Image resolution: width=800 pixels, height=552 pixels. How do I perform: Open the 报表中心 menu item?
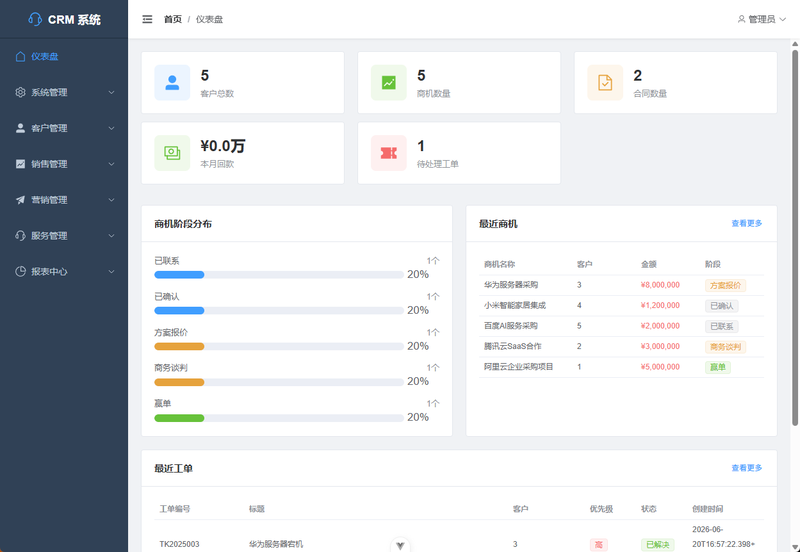click(64, 271)
